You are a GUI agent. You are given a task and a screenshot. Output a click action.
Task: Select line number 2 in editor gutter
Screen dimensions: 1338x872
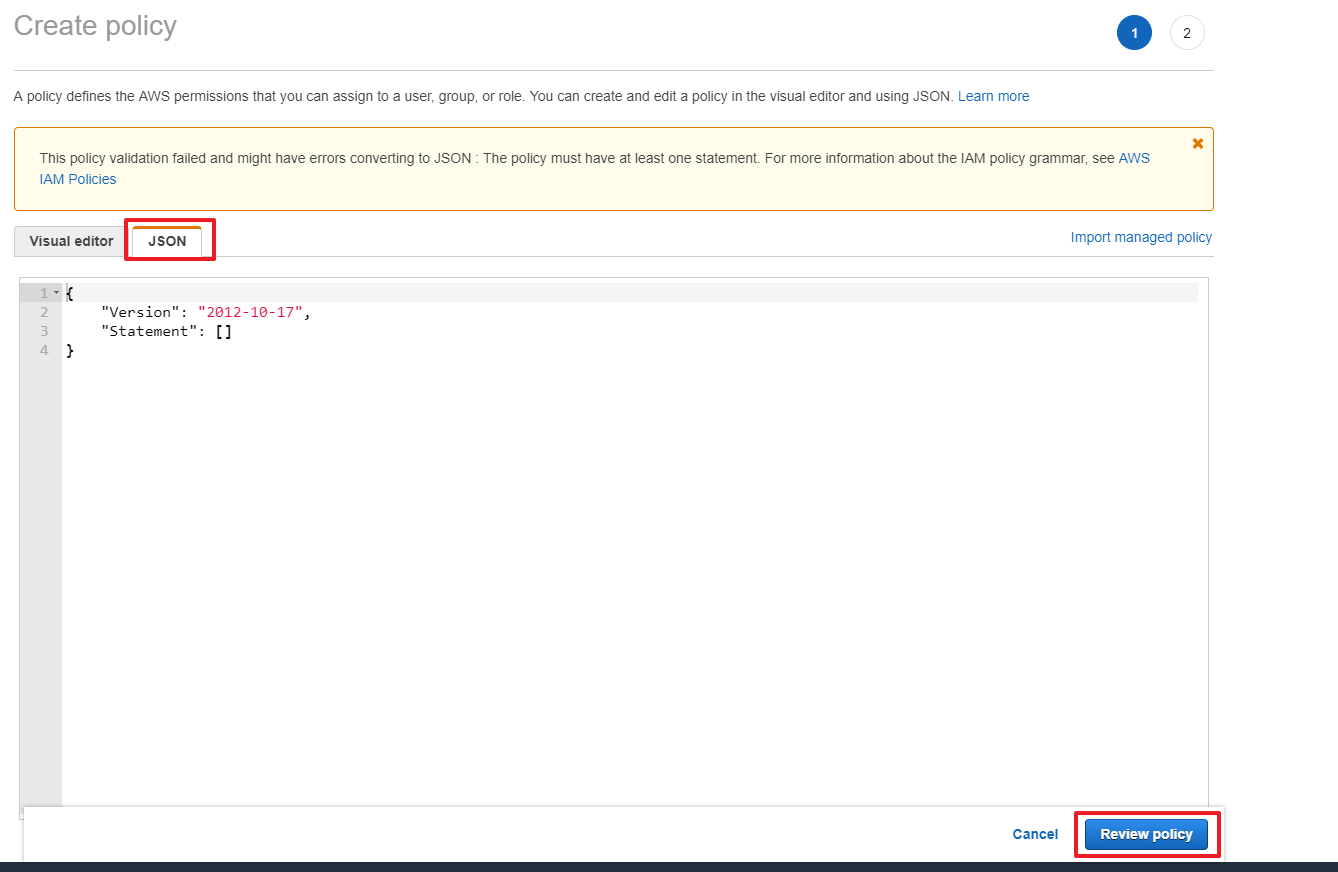44,312
